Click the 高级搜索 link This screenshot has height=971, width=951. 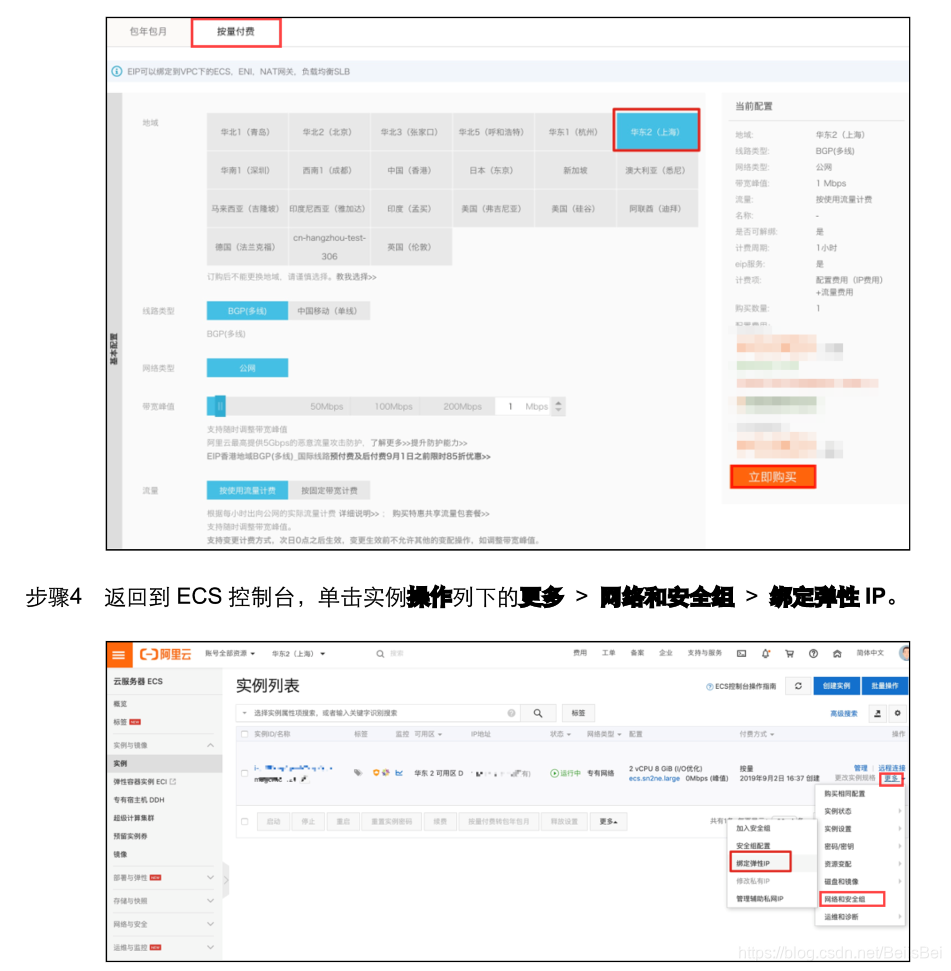pyautogui.click(x=843, y=713)
